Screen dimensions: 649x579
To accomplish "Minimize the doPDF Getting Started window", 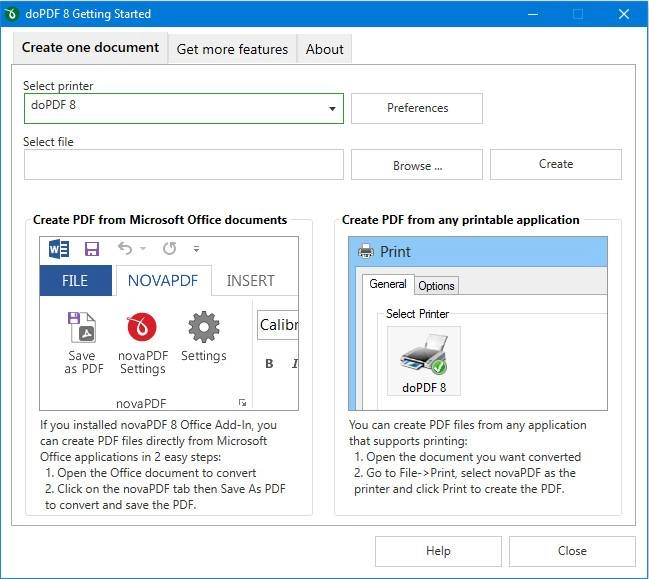I will (x=533, y=14).
